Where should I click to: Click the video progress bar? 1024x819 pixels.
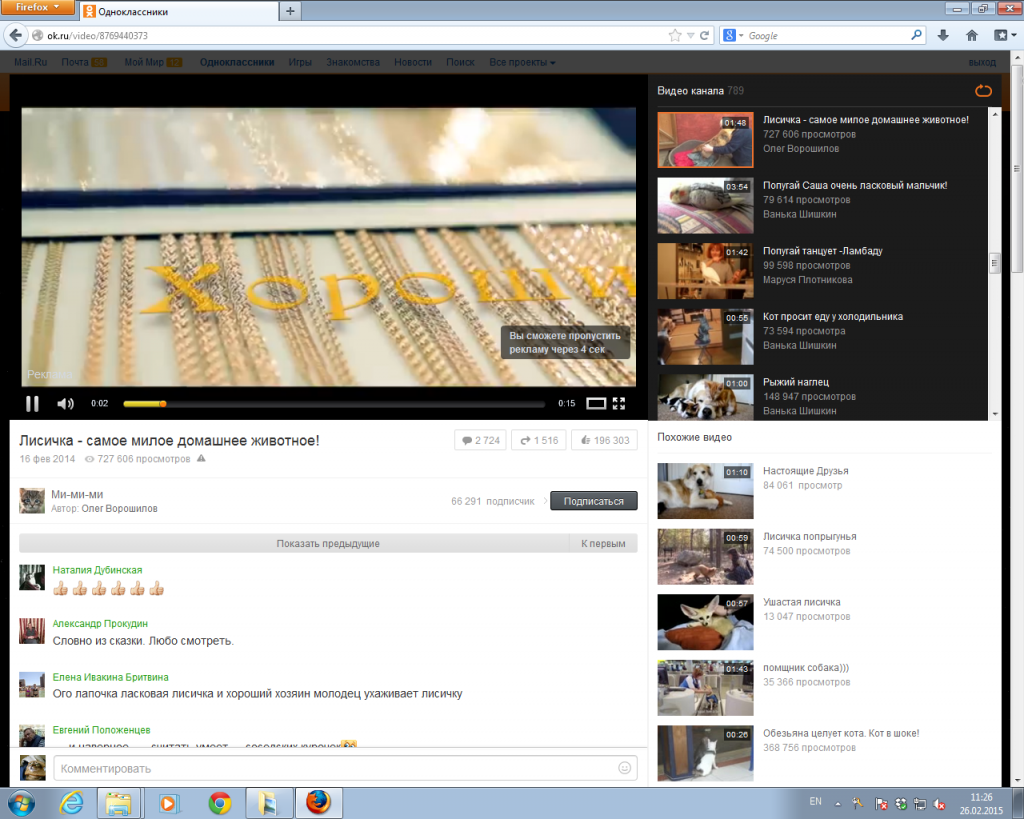(x=334, y=404)
